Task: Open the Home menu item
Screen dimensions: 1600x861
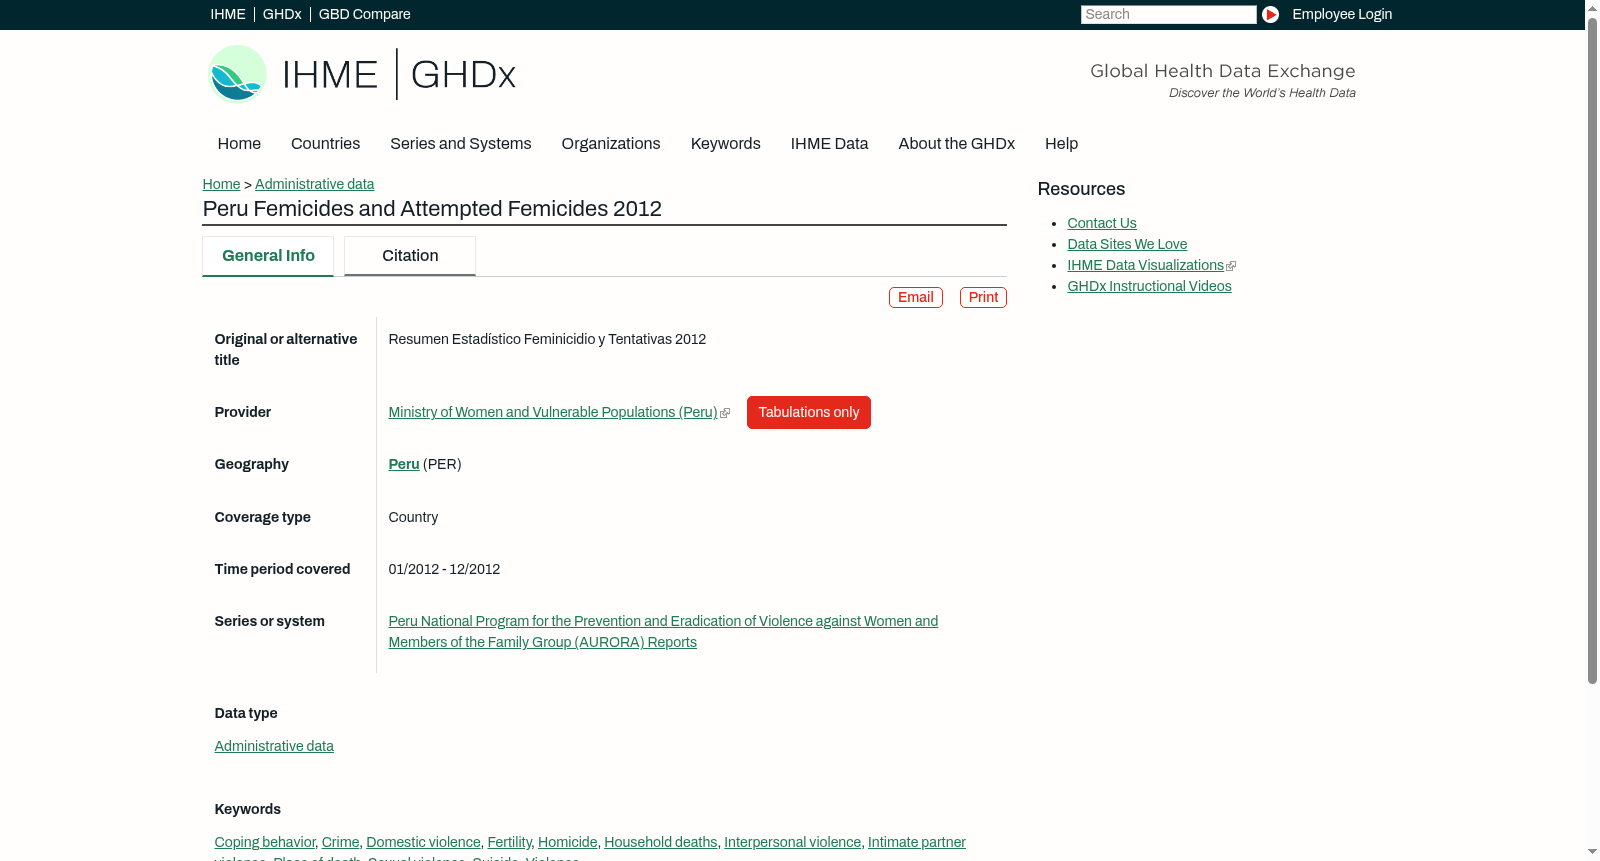Action: pyautogui.click(x=239, y=144)
